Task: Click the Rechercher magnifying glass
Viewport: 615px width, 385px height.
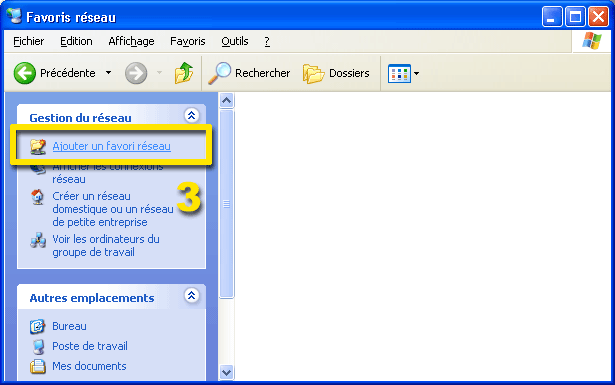Action: point(219,73)
